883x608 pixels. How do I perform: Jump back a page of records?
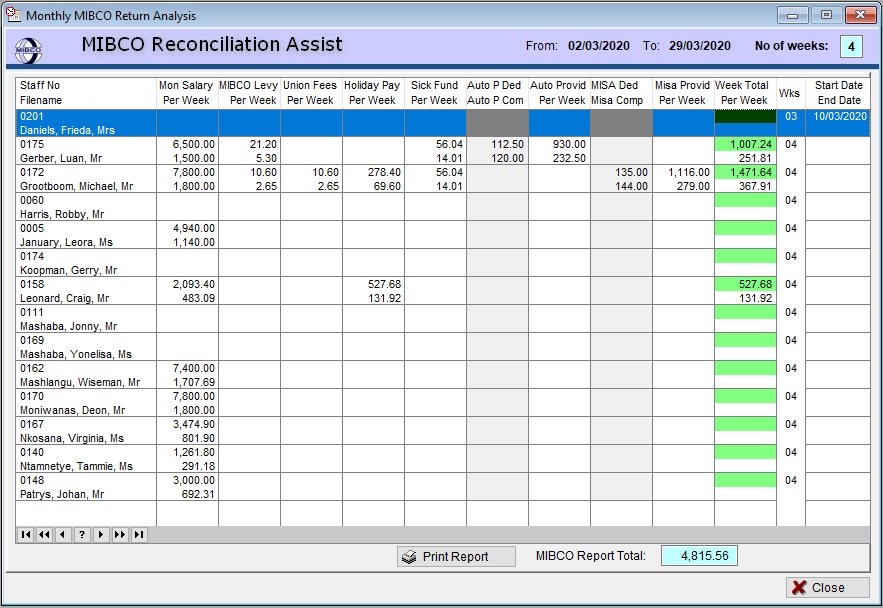tap(44, 534)
